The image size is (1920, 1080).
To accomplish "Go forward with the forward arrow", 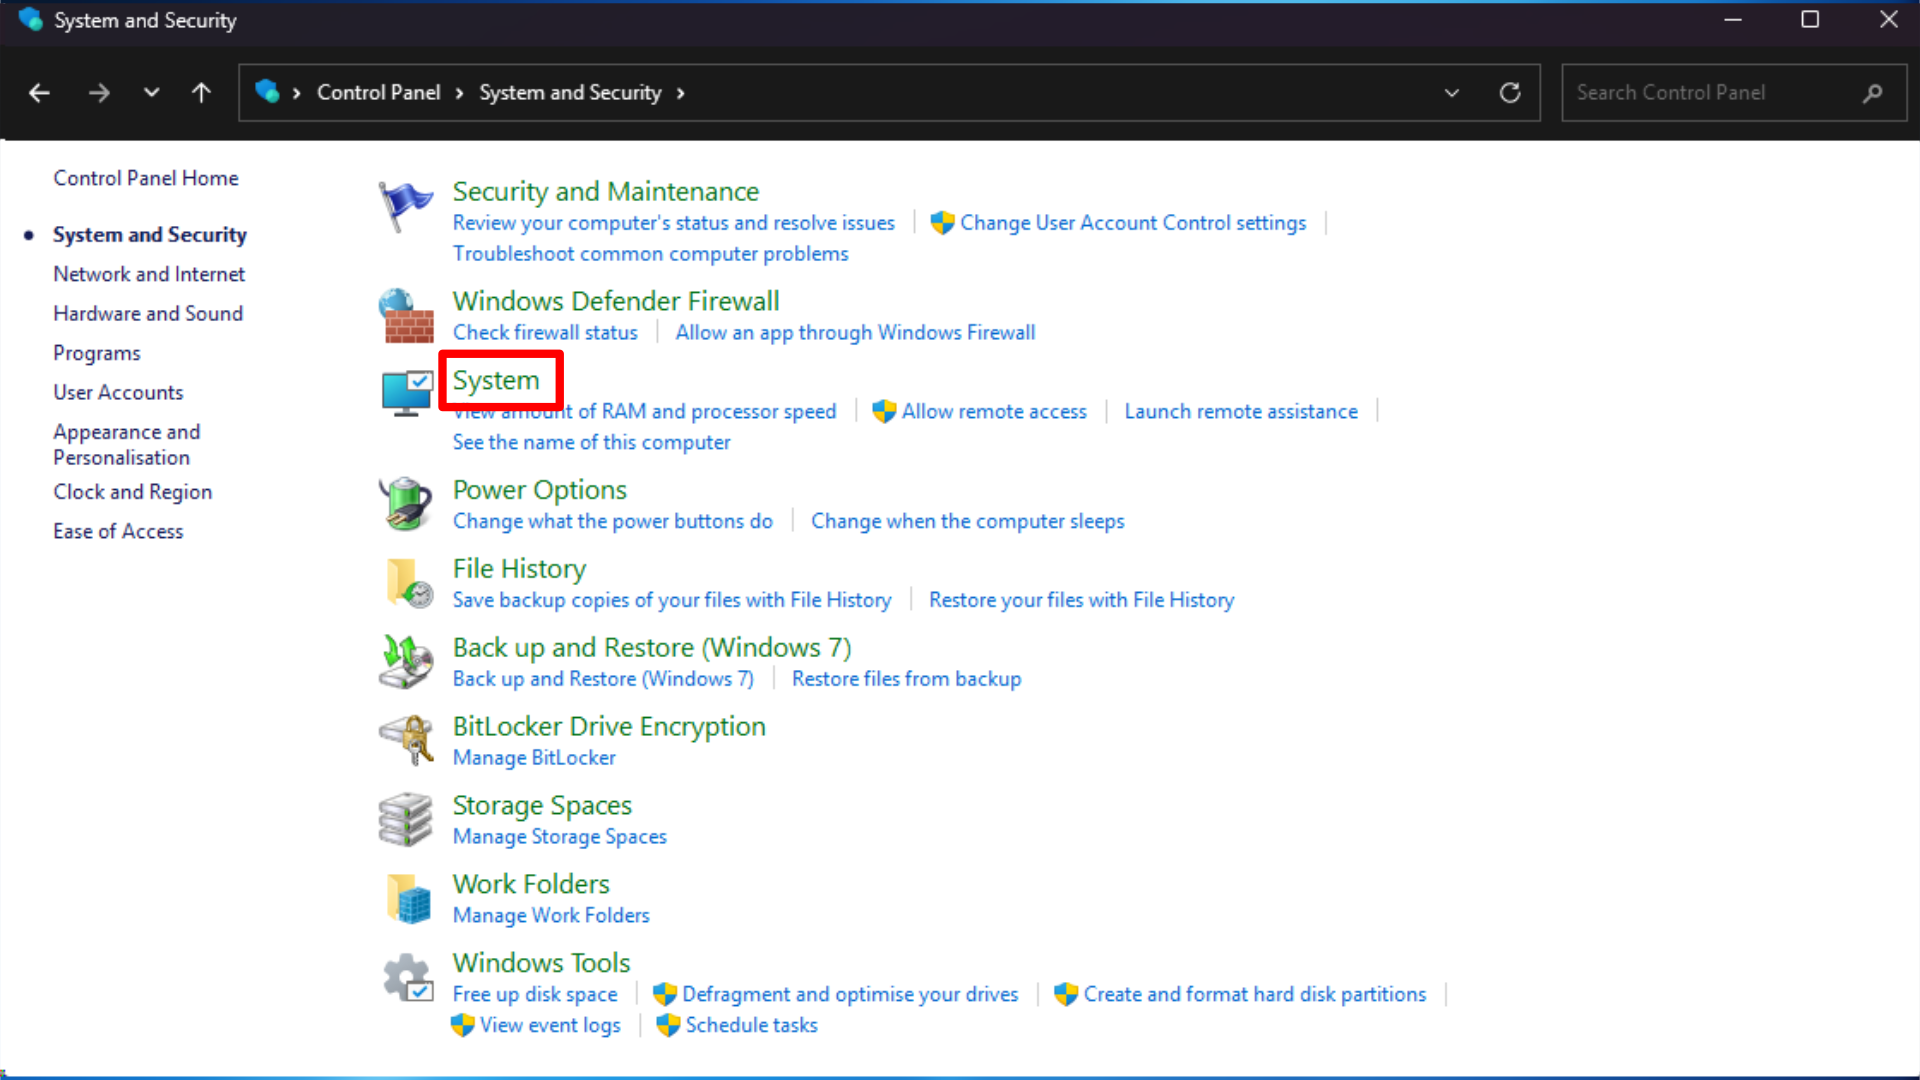I will click(98, 93).
